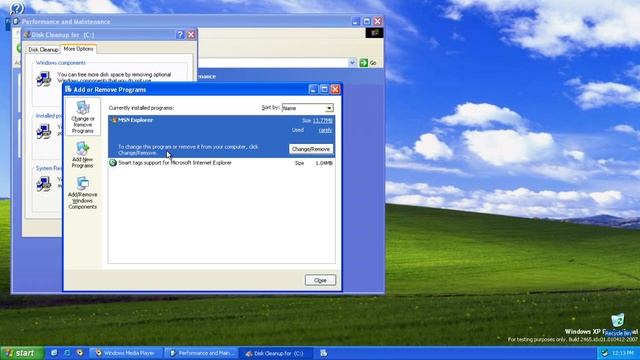Click Show Desktop quick launch icon
640x360 pixels.
point(67,353)
